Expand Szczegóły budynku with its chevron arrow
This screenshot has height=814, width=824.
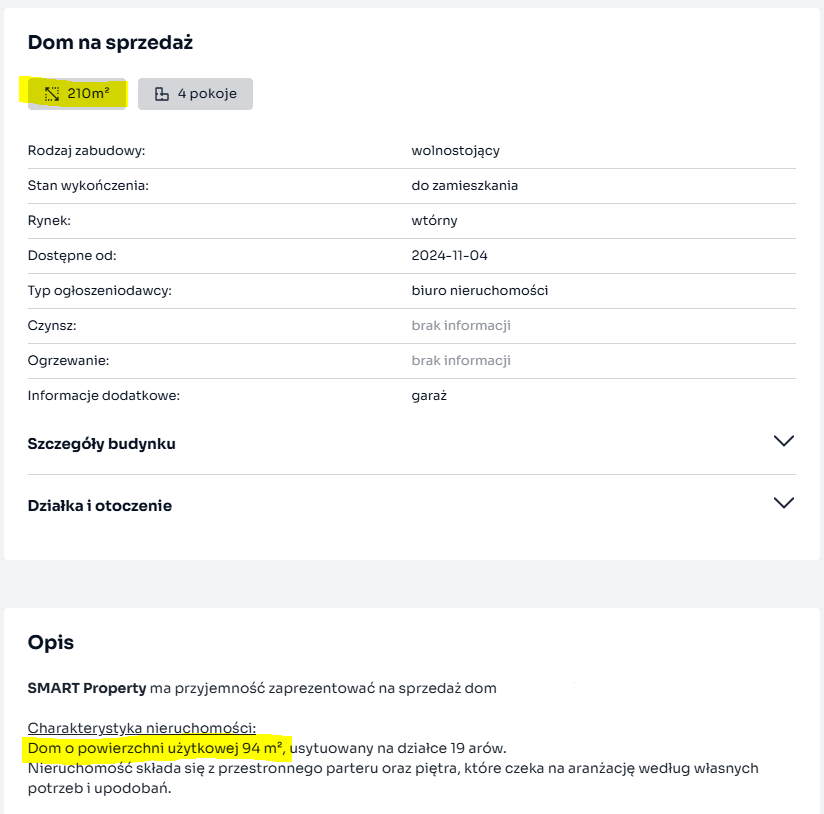tap(784, 441)
